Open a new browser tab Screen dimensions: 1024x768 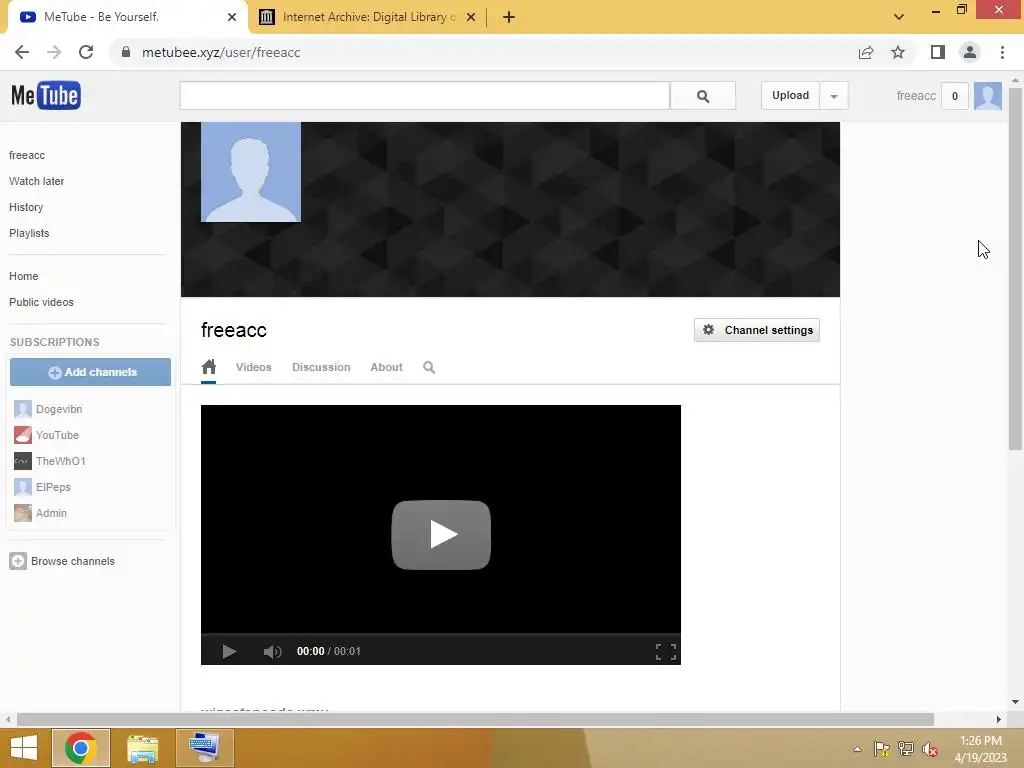pyautogui.click(x=509, y=17)
